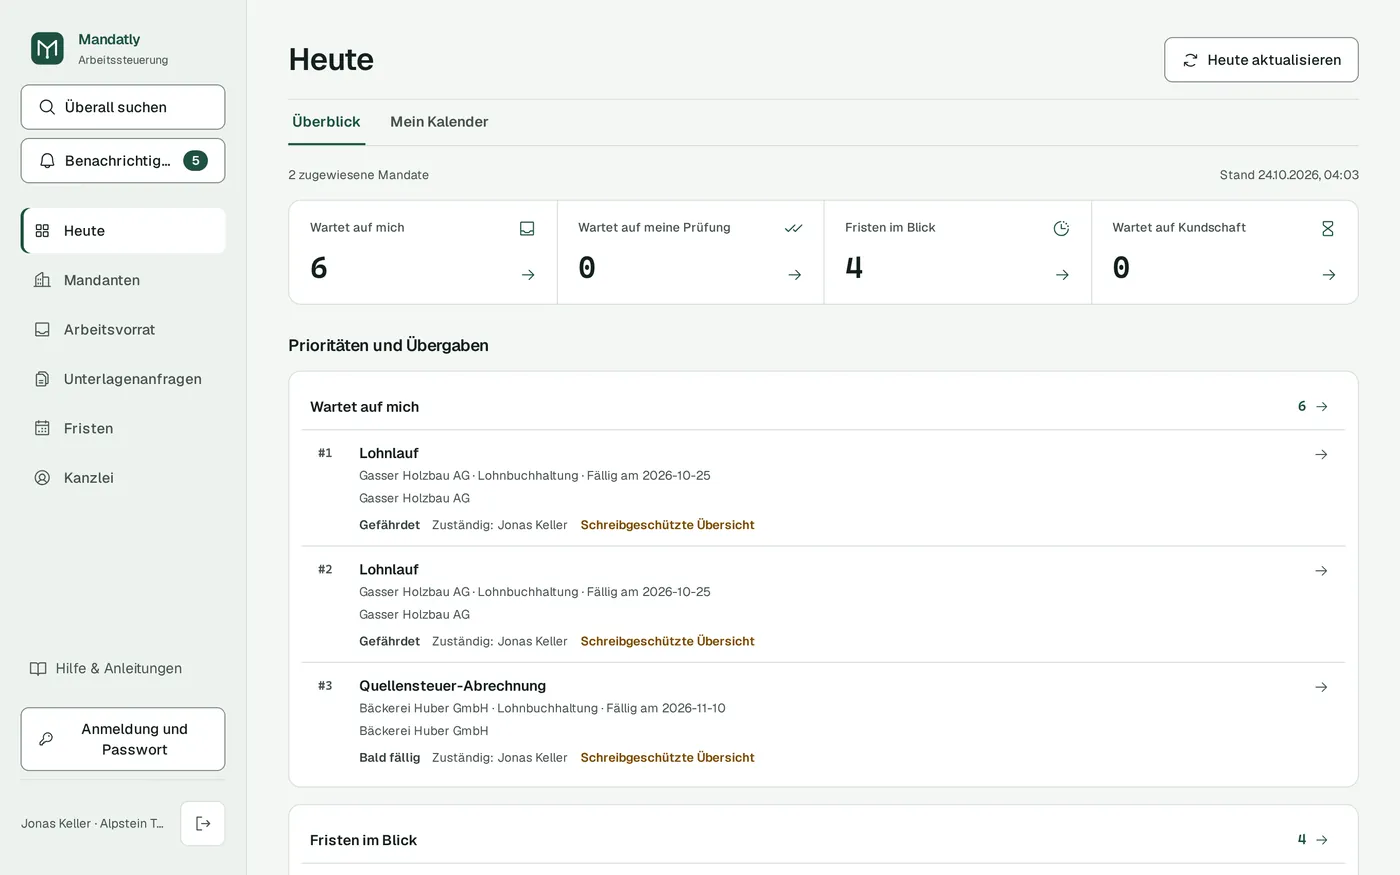Open Kanzlei in the sidebar

123,478
